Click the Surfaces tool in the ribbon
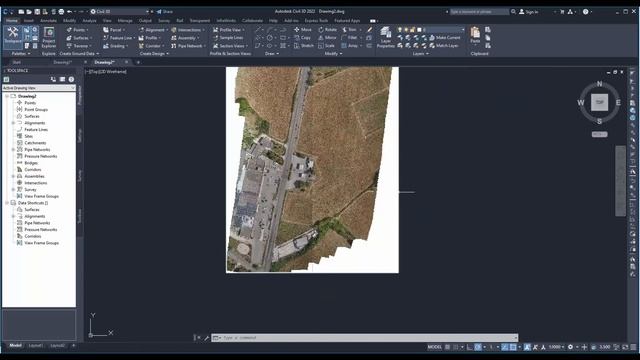The width and height of the screenshot is (640, 360). 79,38
